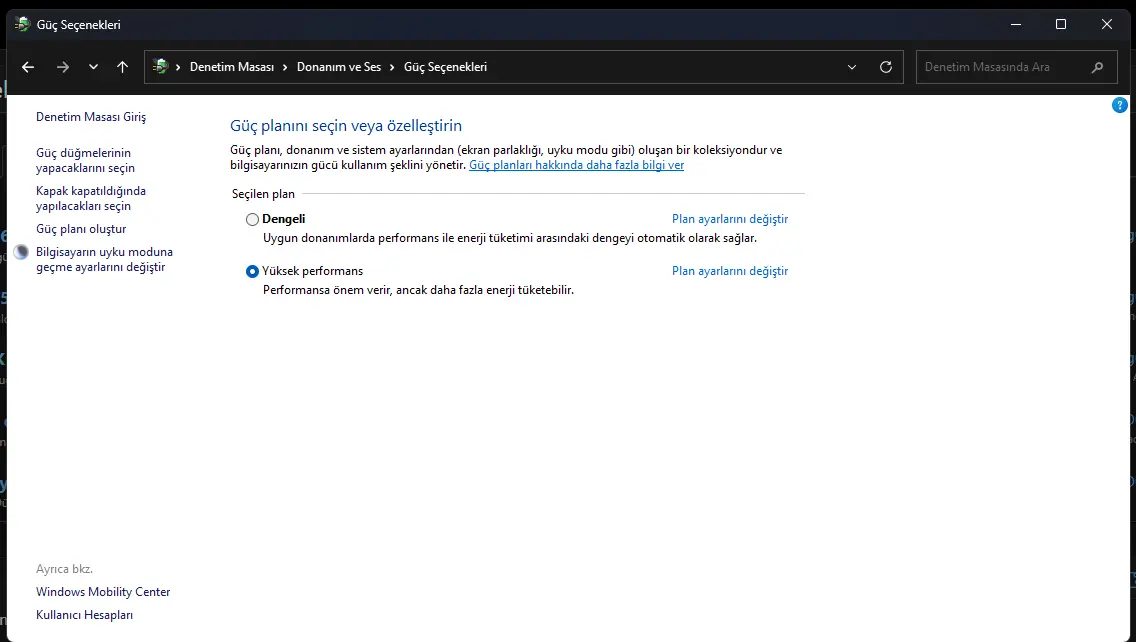Click the Seçilen plan group label
Image resolution: width=1136 pixels, height=642 pixels.
(x=263, y=194)
